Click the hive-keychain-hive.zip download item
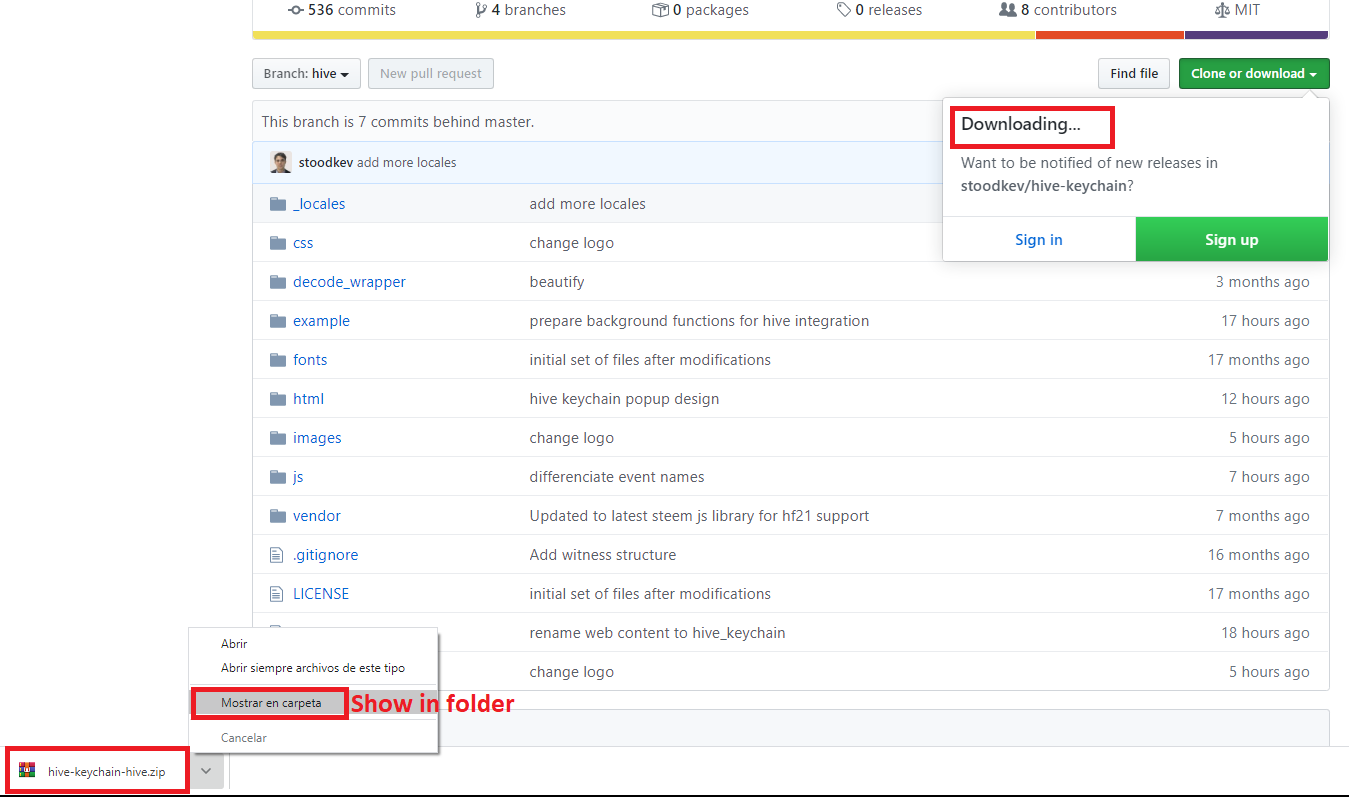 98,771
